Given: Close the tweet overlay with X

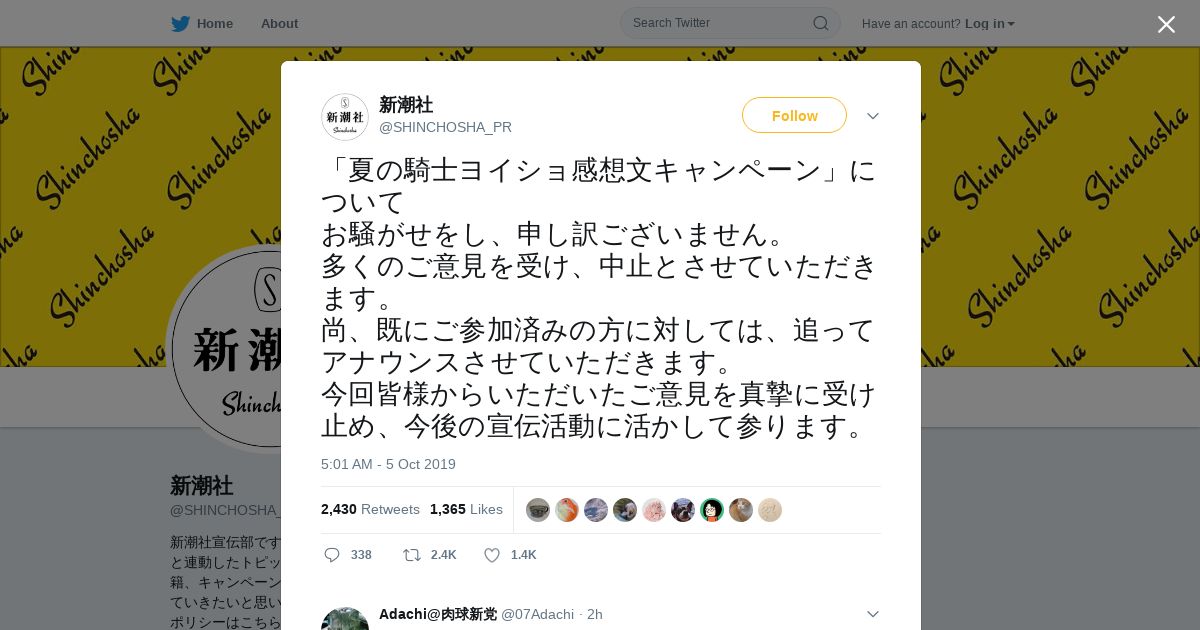Looking at the screenshot, I should (1166, 24).
